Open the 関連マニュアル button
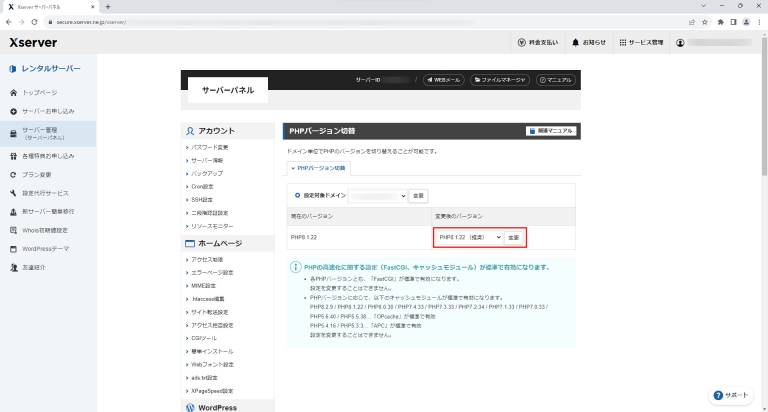Screen dimensions: 768x412 pos(551,131)
